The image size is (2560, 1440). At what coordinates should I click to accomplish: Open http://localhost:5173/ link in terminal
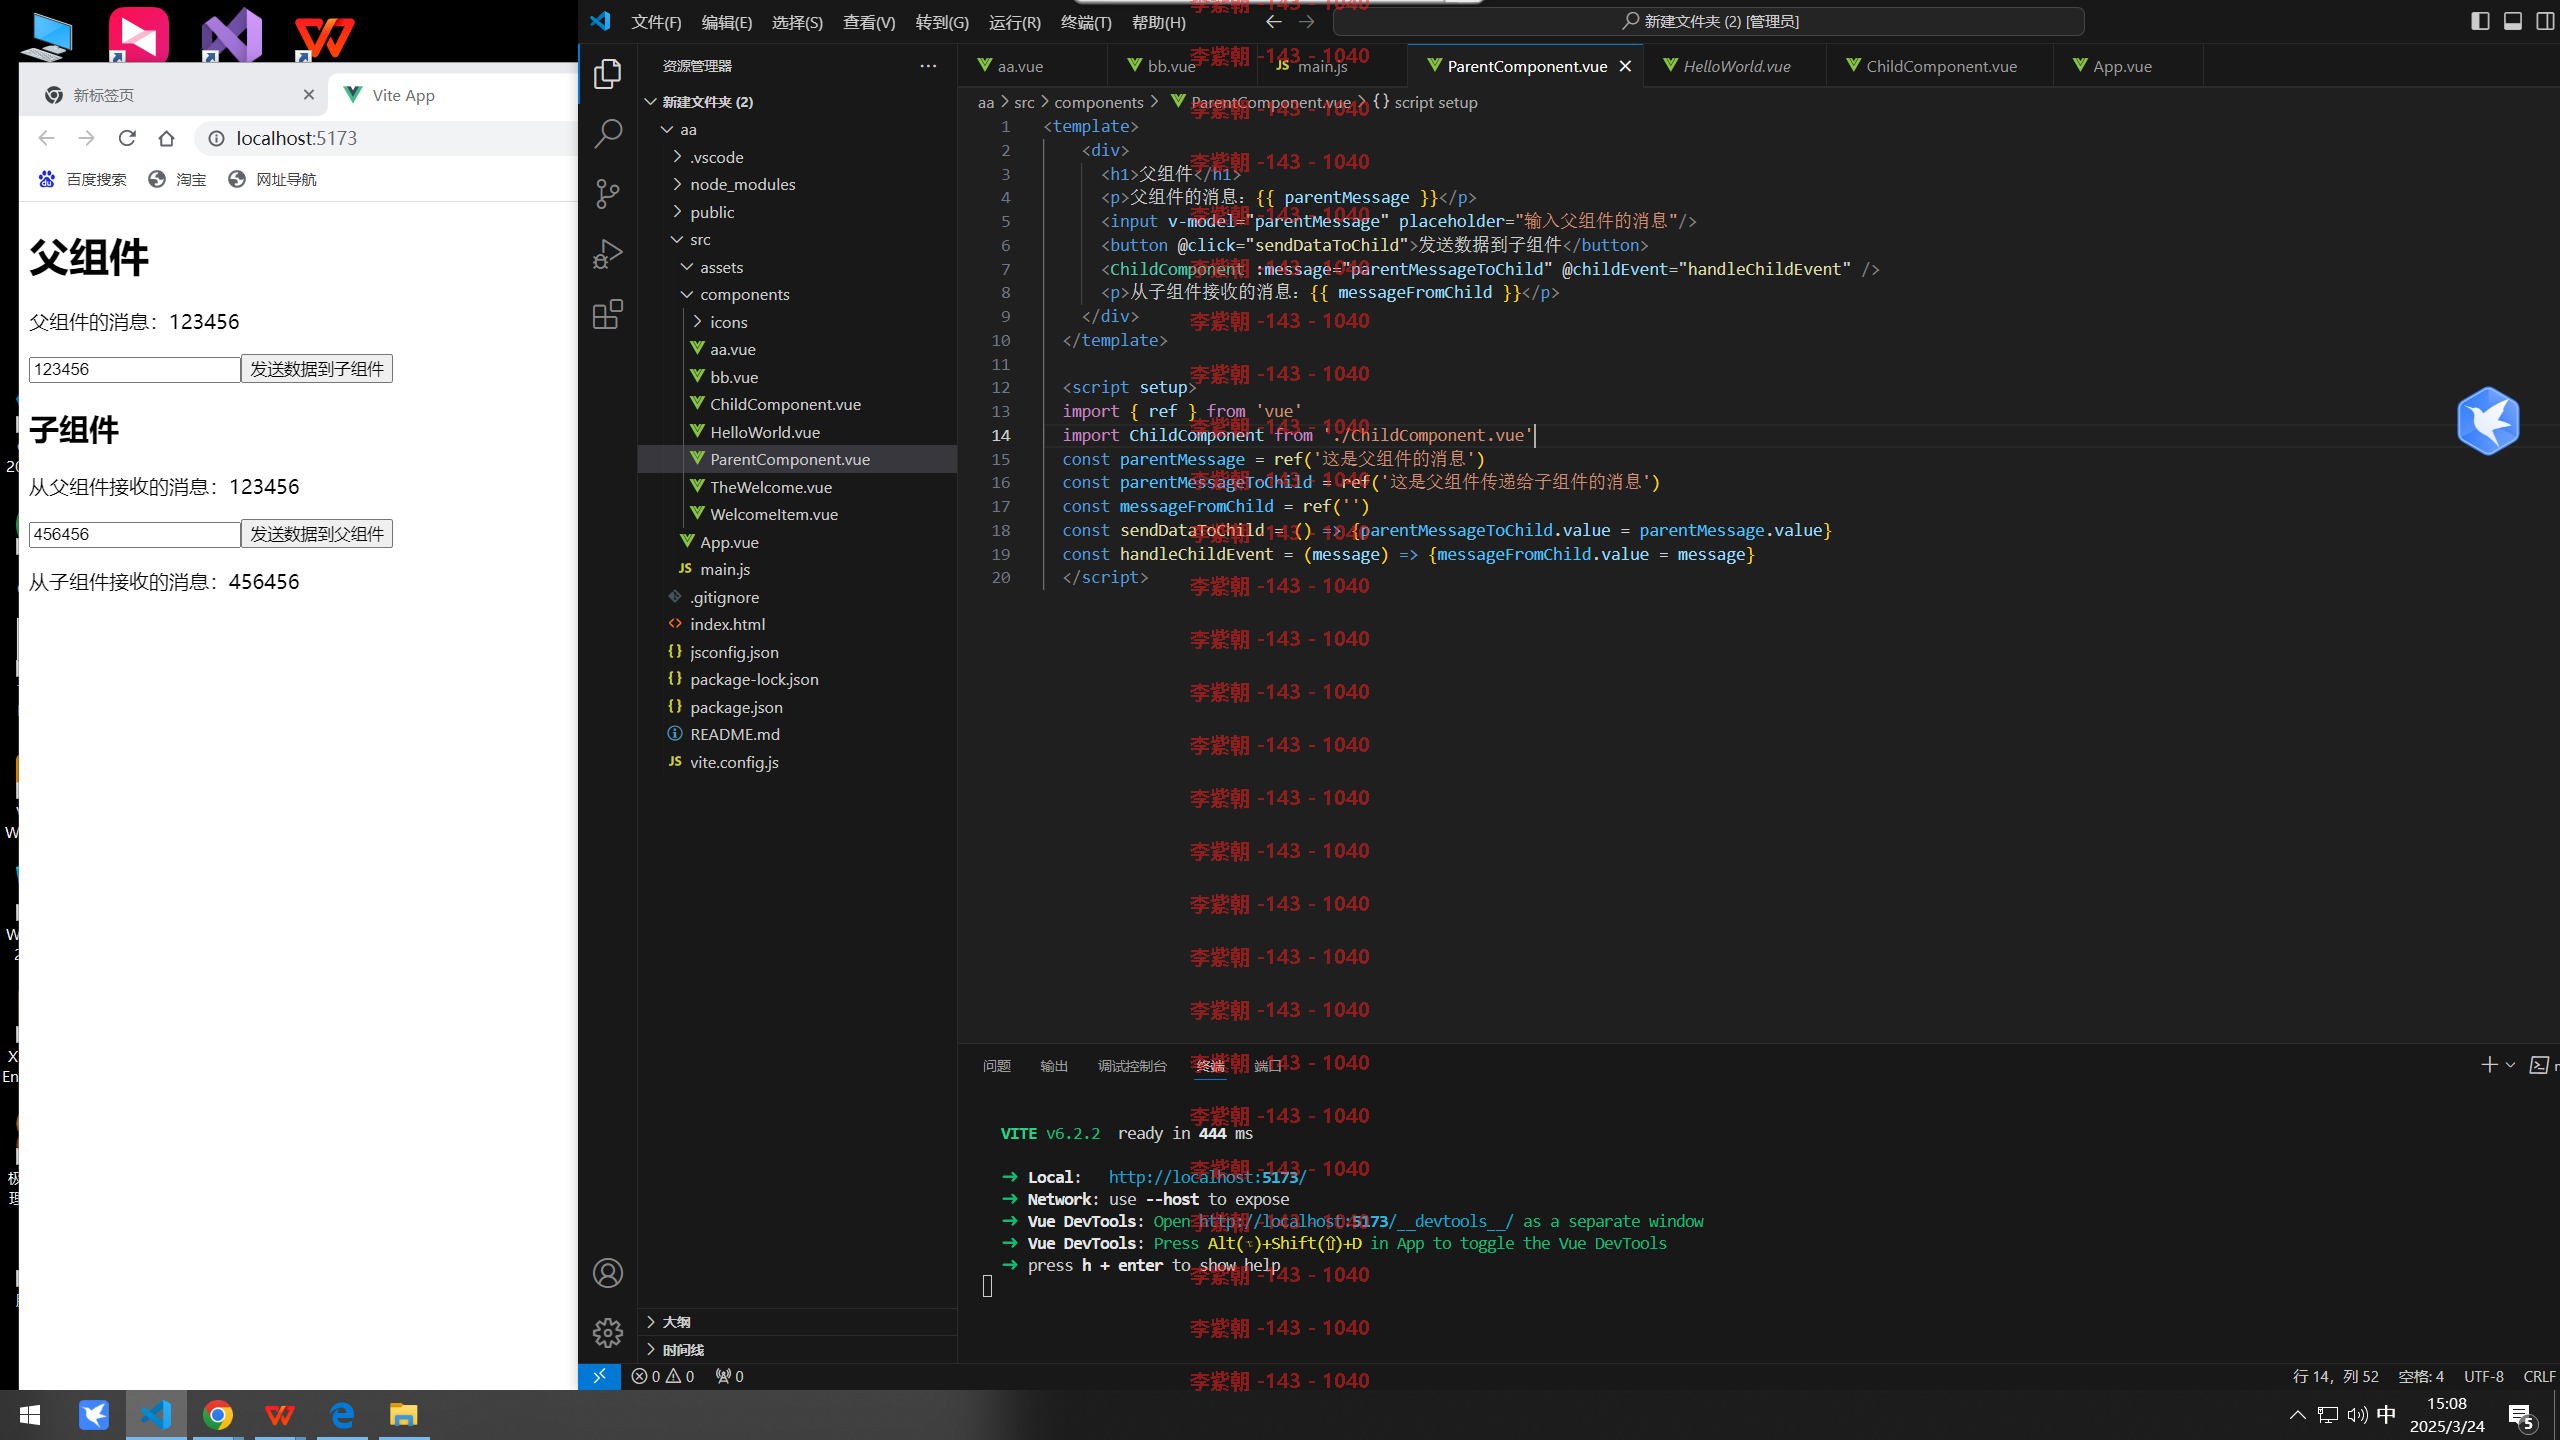pos(1207,1177)
